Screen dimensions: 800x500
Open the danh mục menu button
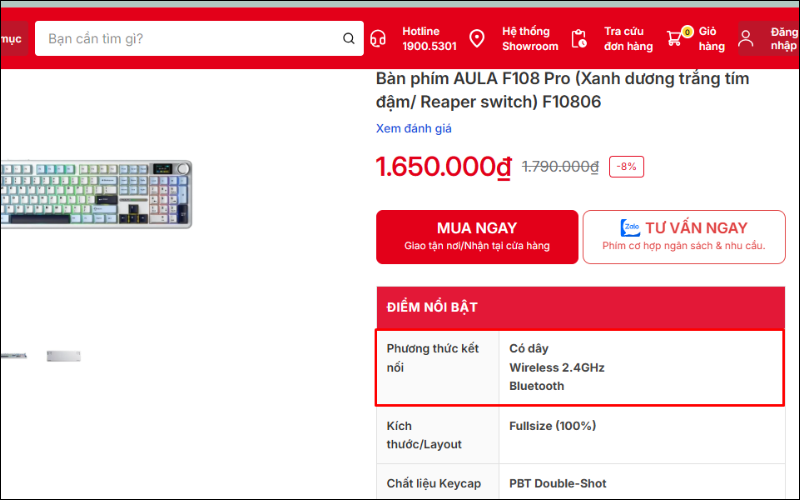pos(12,39)
